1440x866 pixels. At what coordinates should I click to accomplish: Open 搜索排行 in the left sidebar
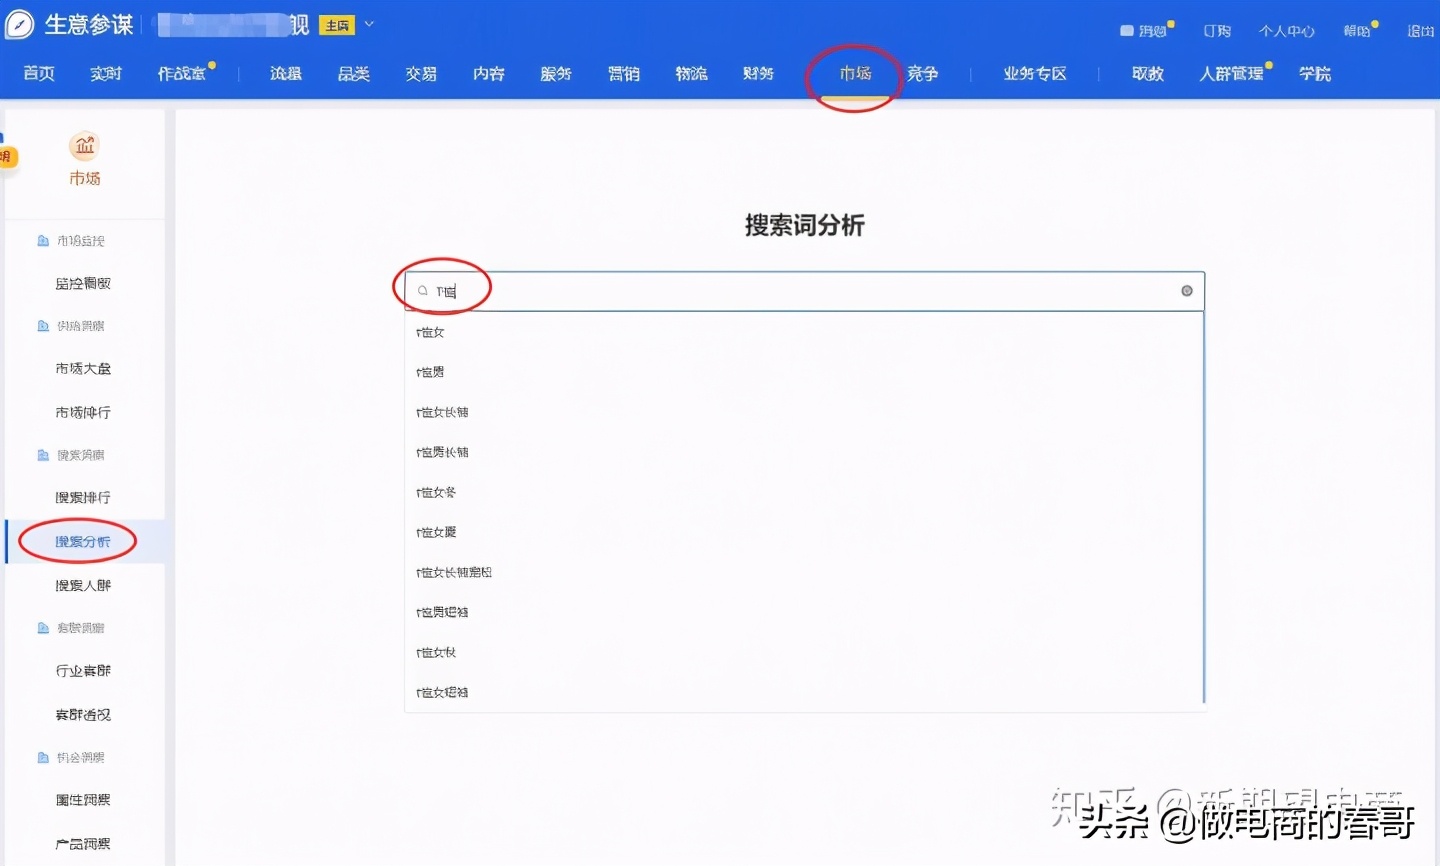[x=83, y=497]
